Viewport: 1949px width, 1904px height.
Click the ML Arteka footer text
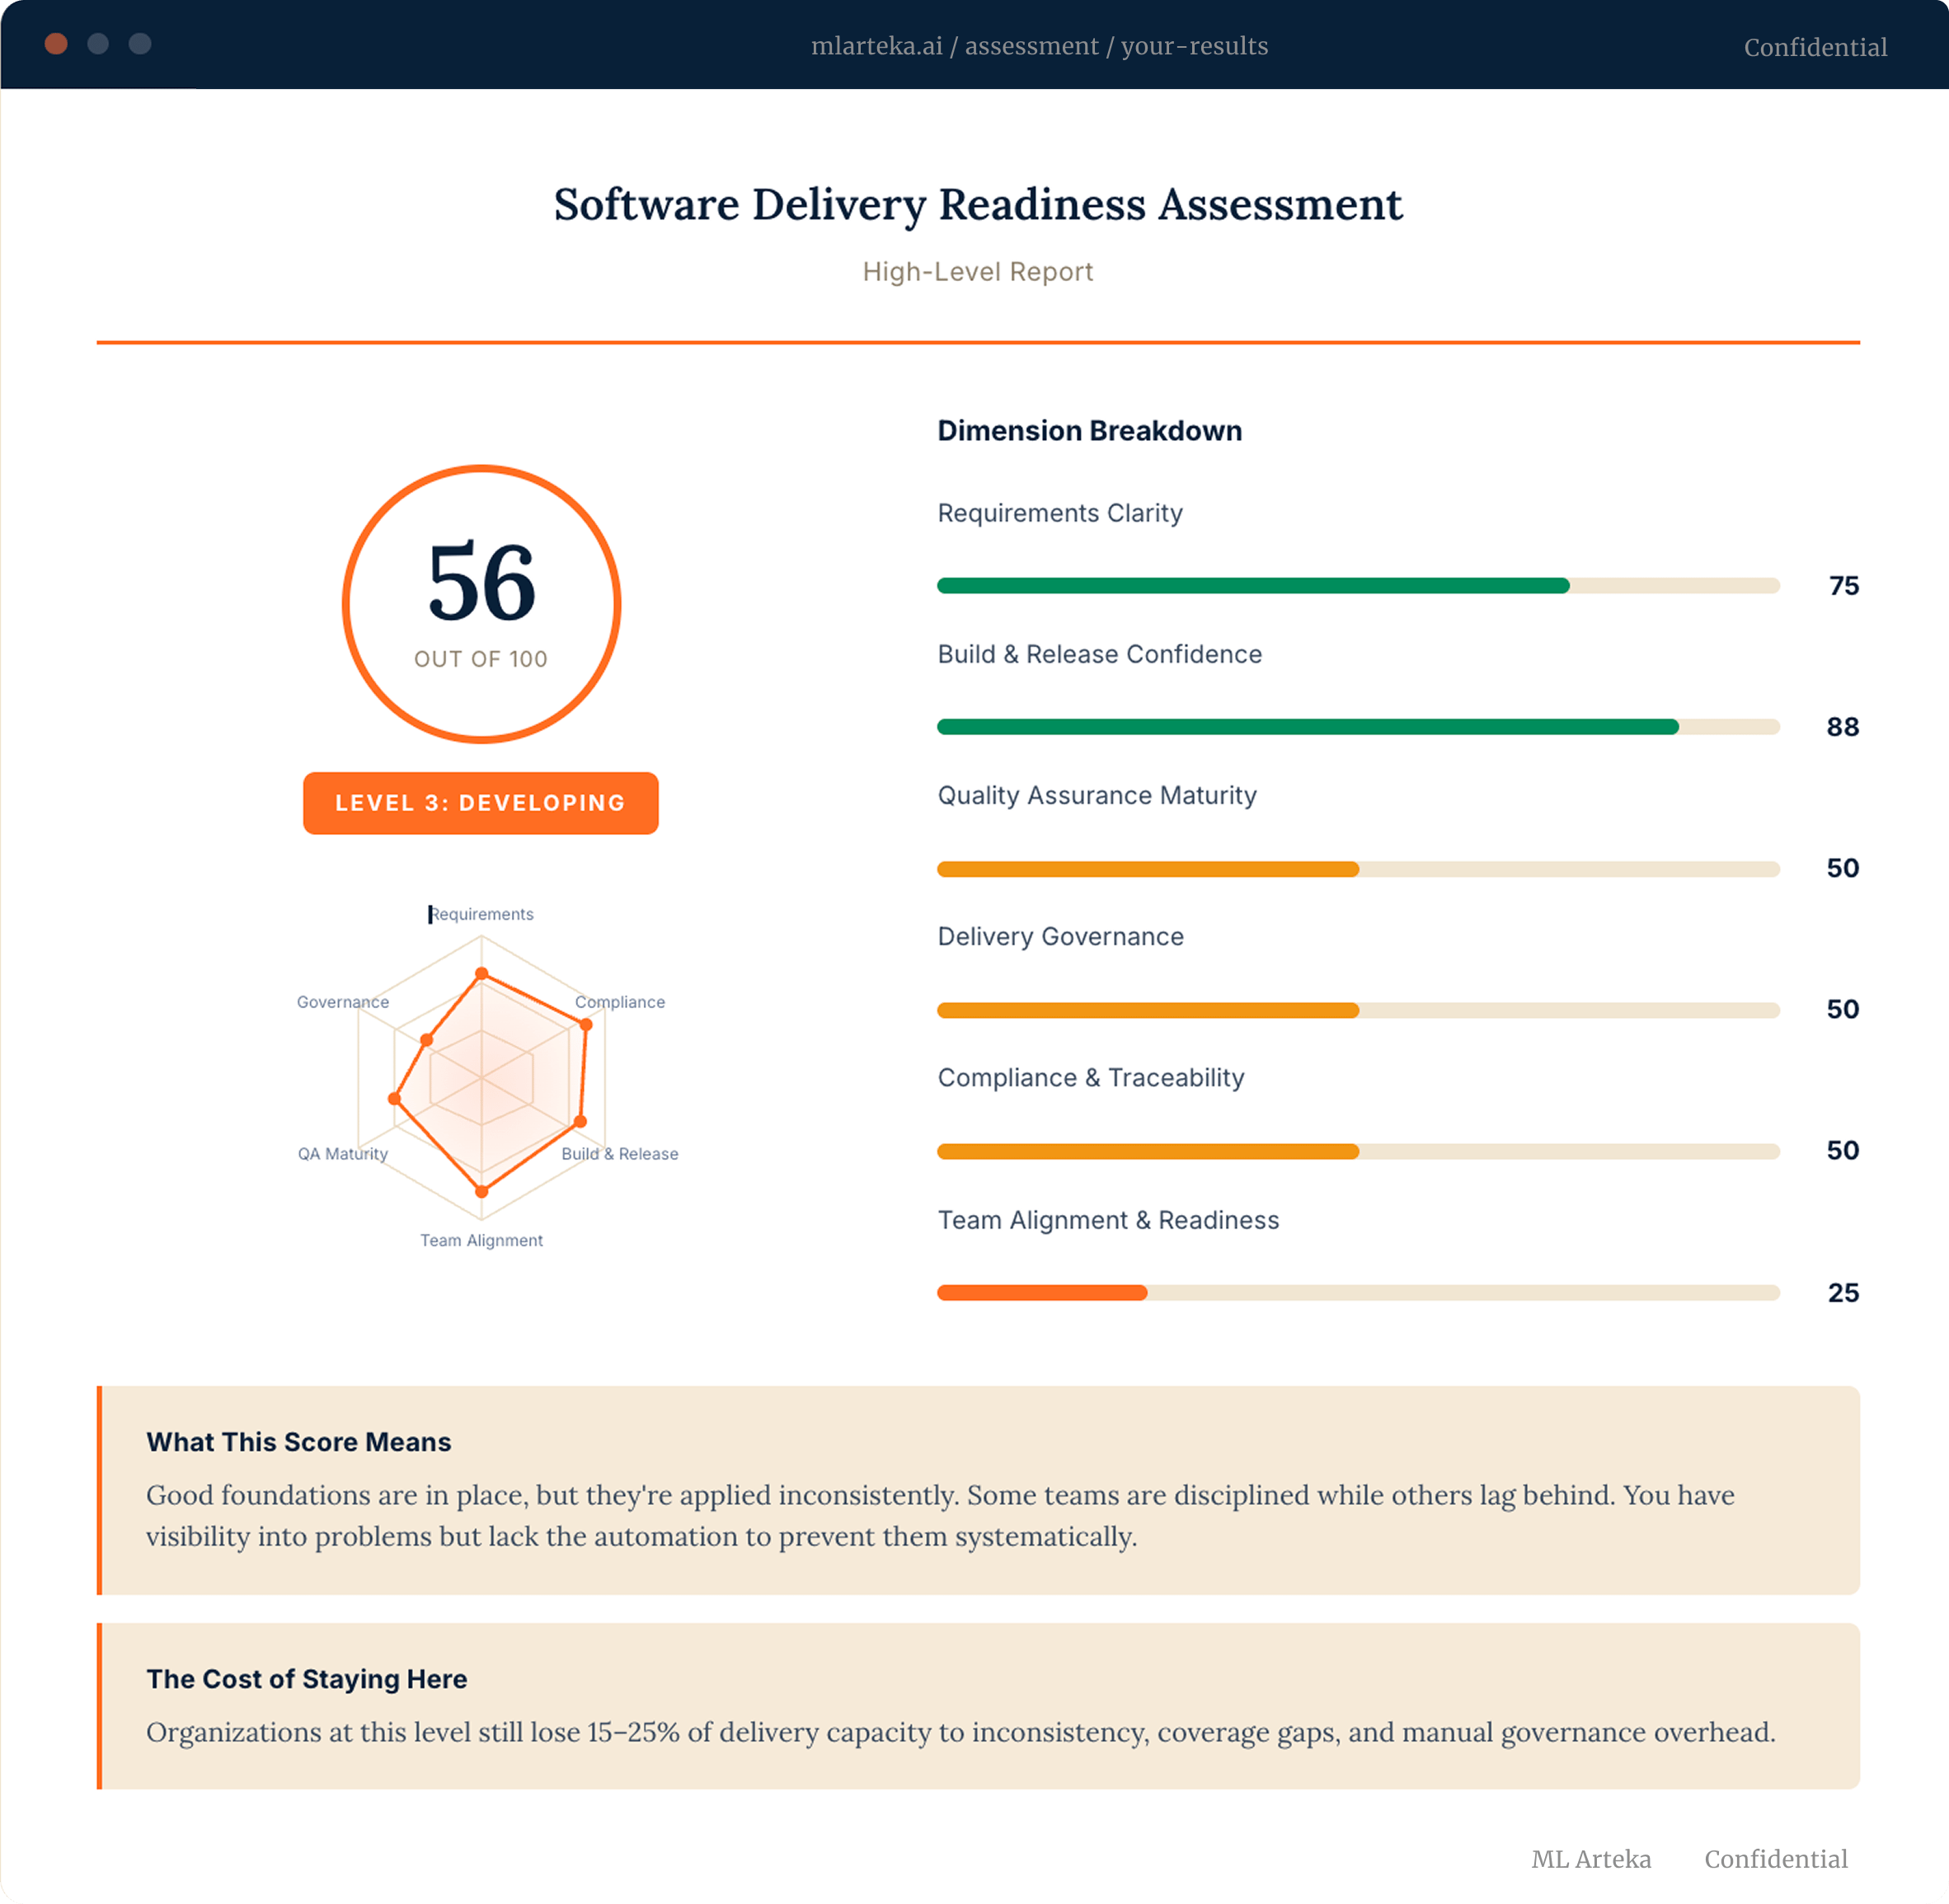pyautogui.click(x=1591, y=1859)
